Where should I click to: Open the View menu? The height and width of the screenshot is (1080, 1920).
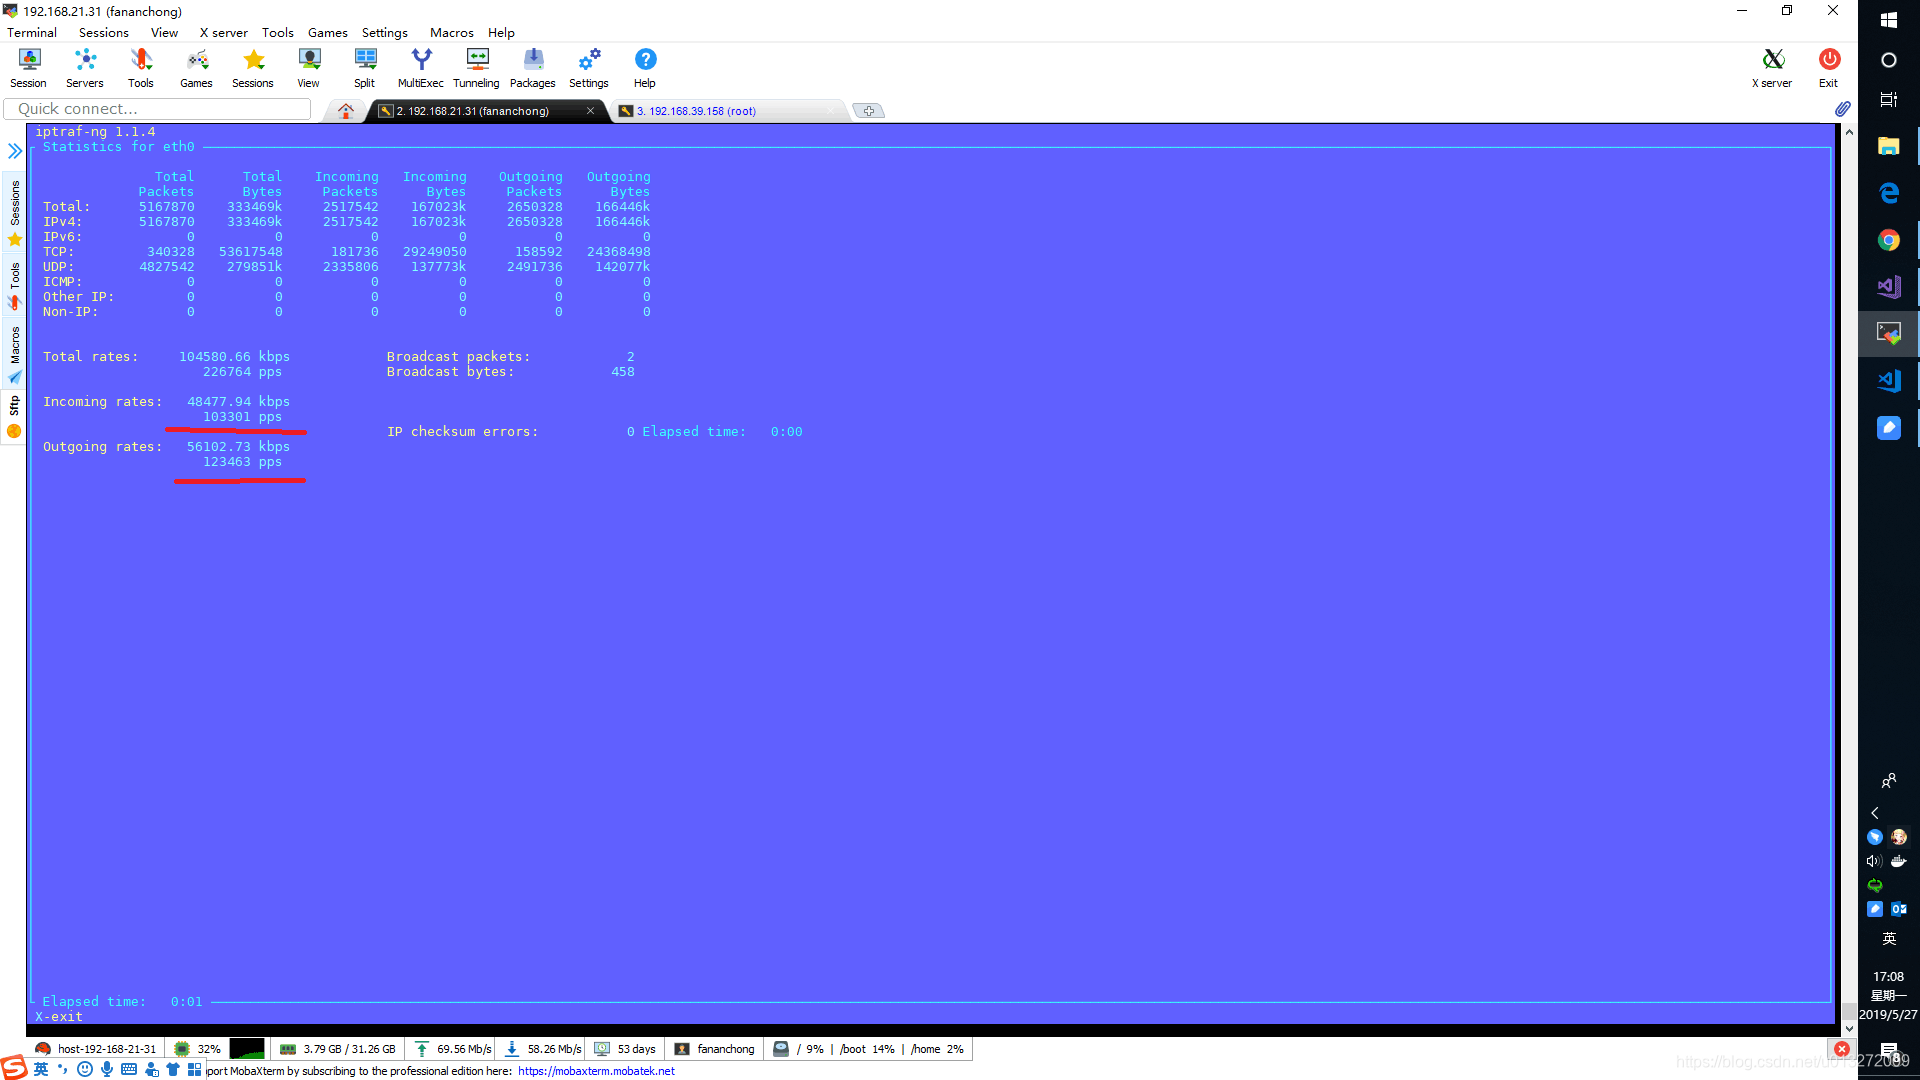tap(164, 33)
